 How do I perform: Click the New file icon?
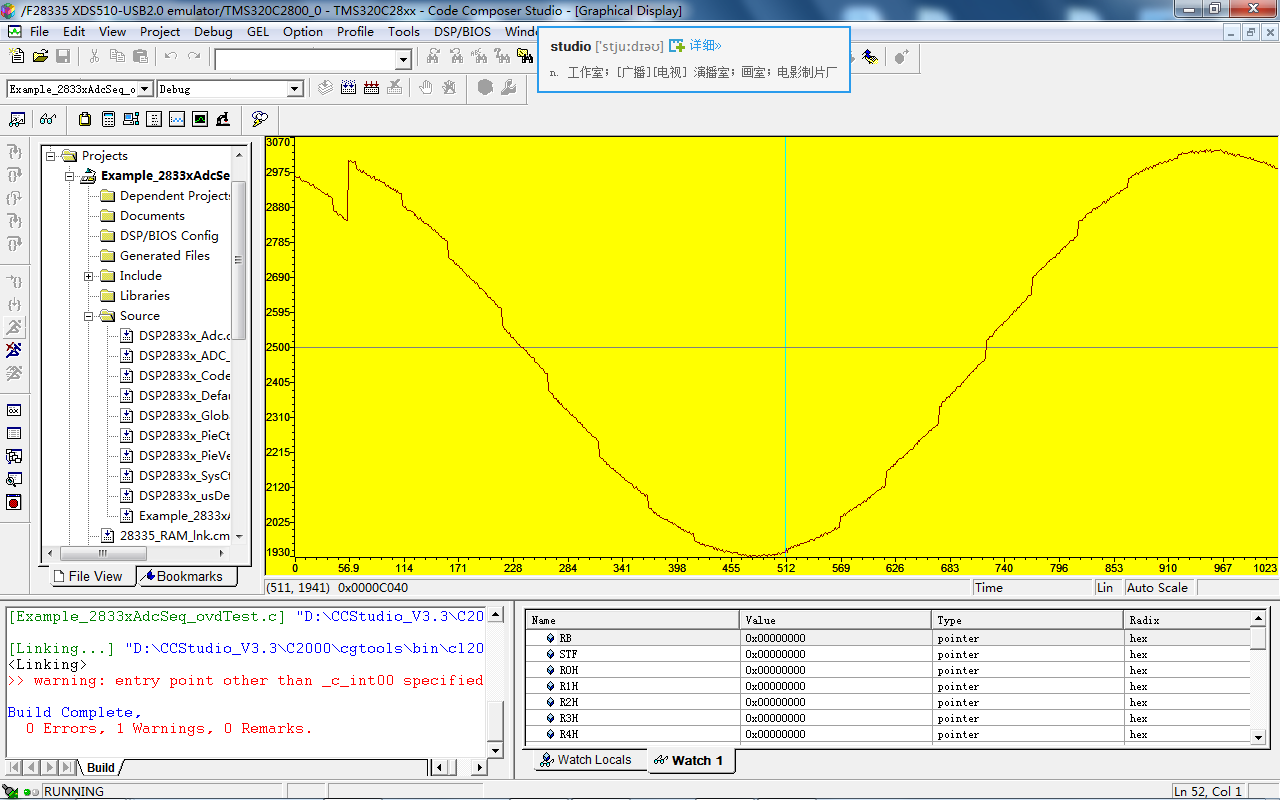[17, 57]
